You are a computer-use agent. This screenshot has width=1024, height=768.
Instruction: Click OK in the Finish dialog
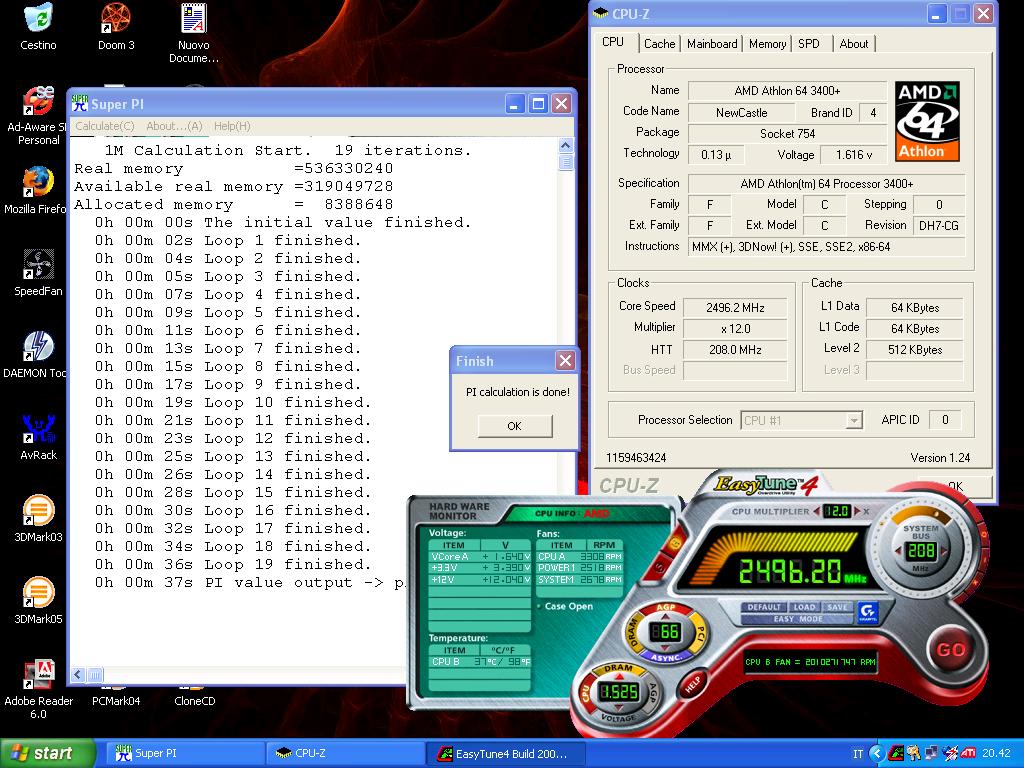[515, 426]
